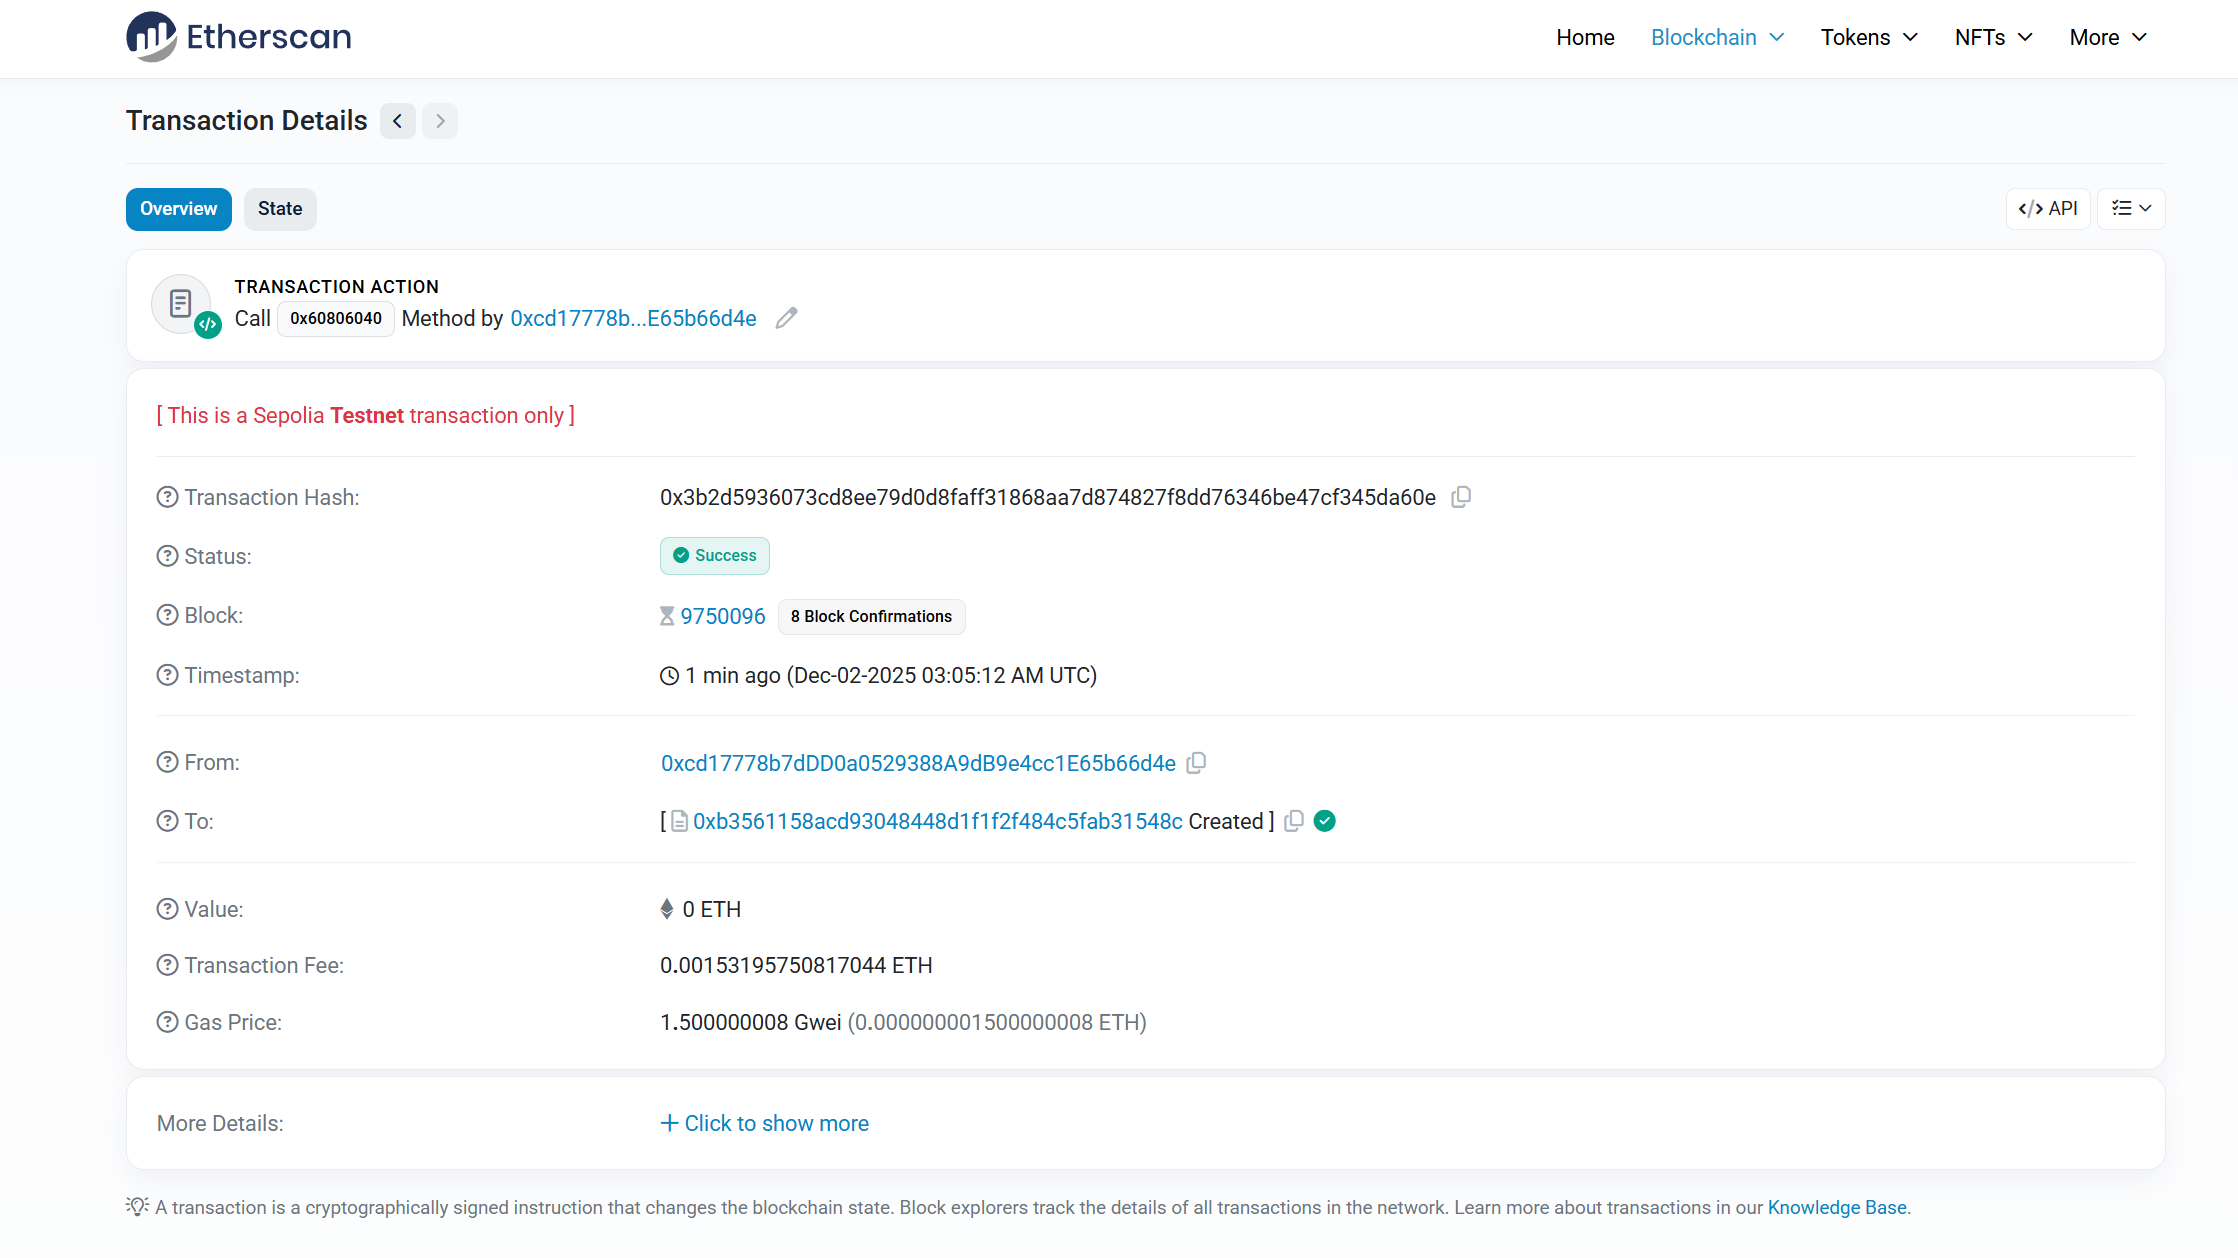This screenshot has width=2238, height=1258.
Task: Click the API button
Action: pos(2047,208)
